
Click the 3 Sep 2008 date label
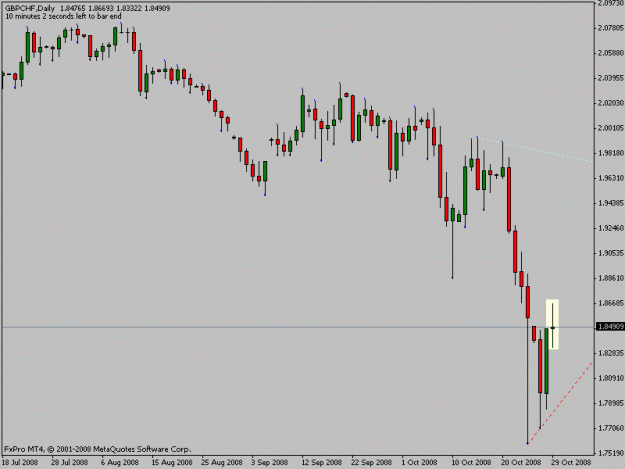pyautogui.click(x=269, y=463)
